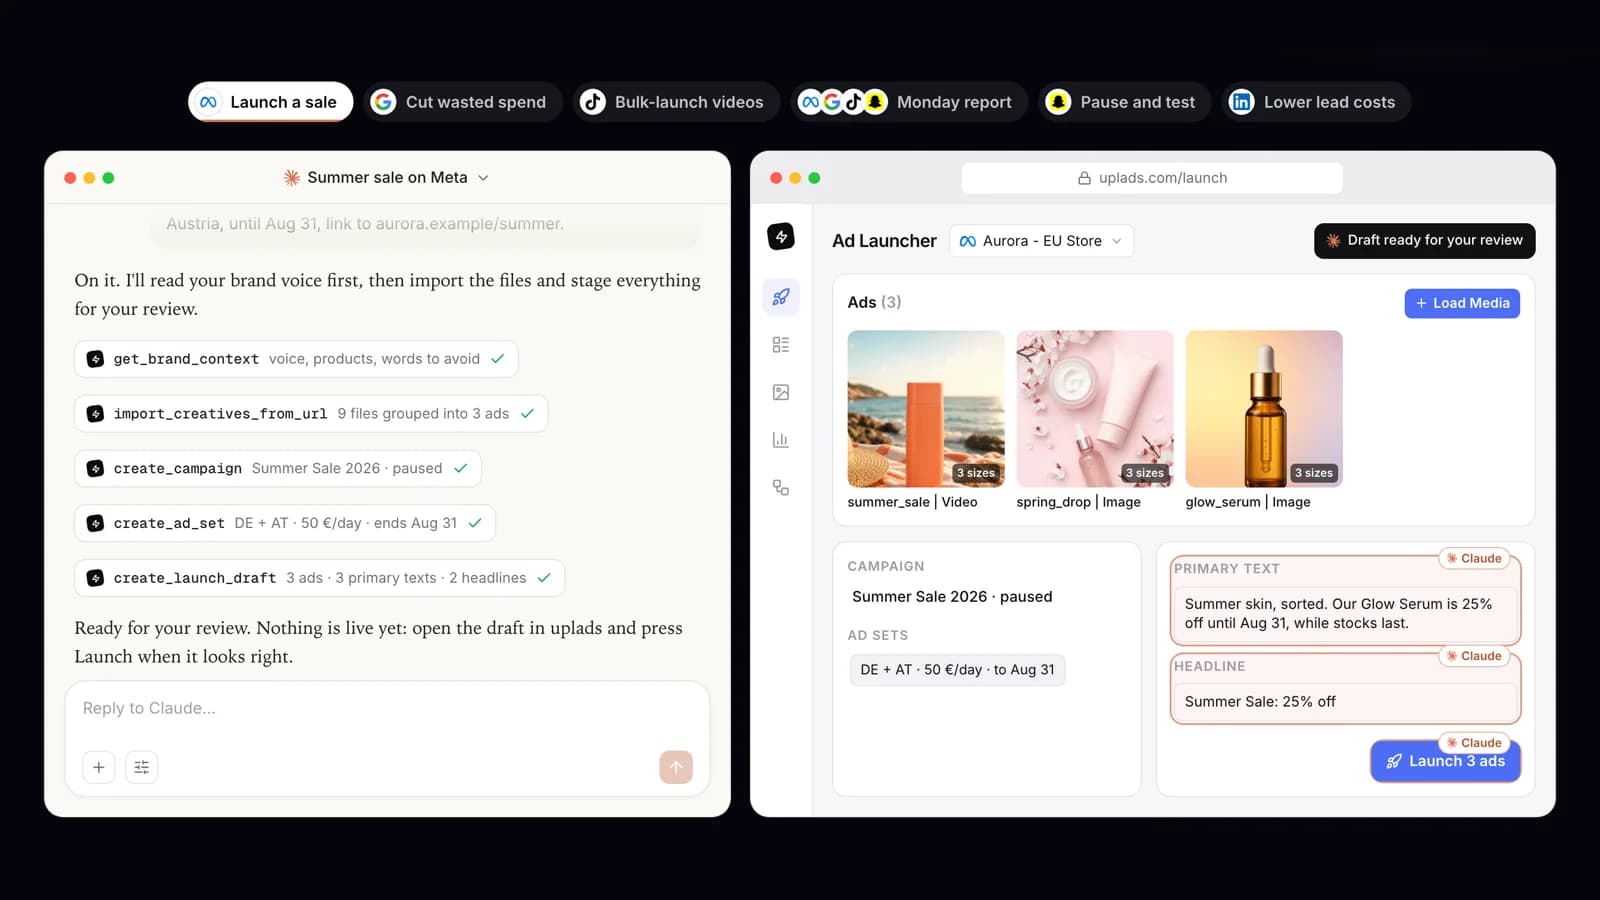Click the Launch 3 ads button
This screenshot has width=1600, height=900.
click(1445, 761)
